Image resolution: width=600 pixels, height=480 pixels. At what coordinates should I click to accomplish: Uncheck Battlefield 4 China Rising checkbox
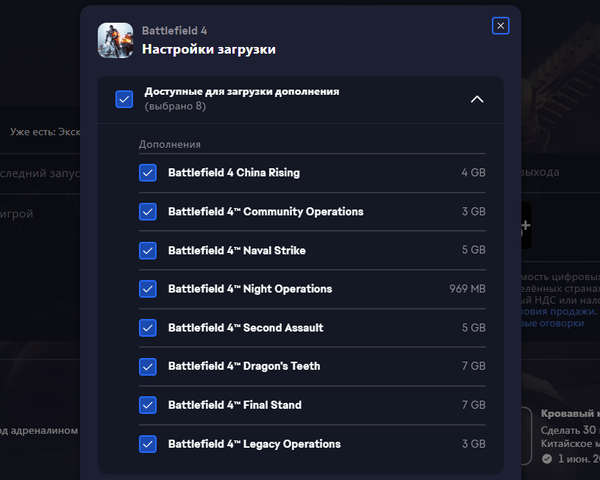(x=148, y=173)
